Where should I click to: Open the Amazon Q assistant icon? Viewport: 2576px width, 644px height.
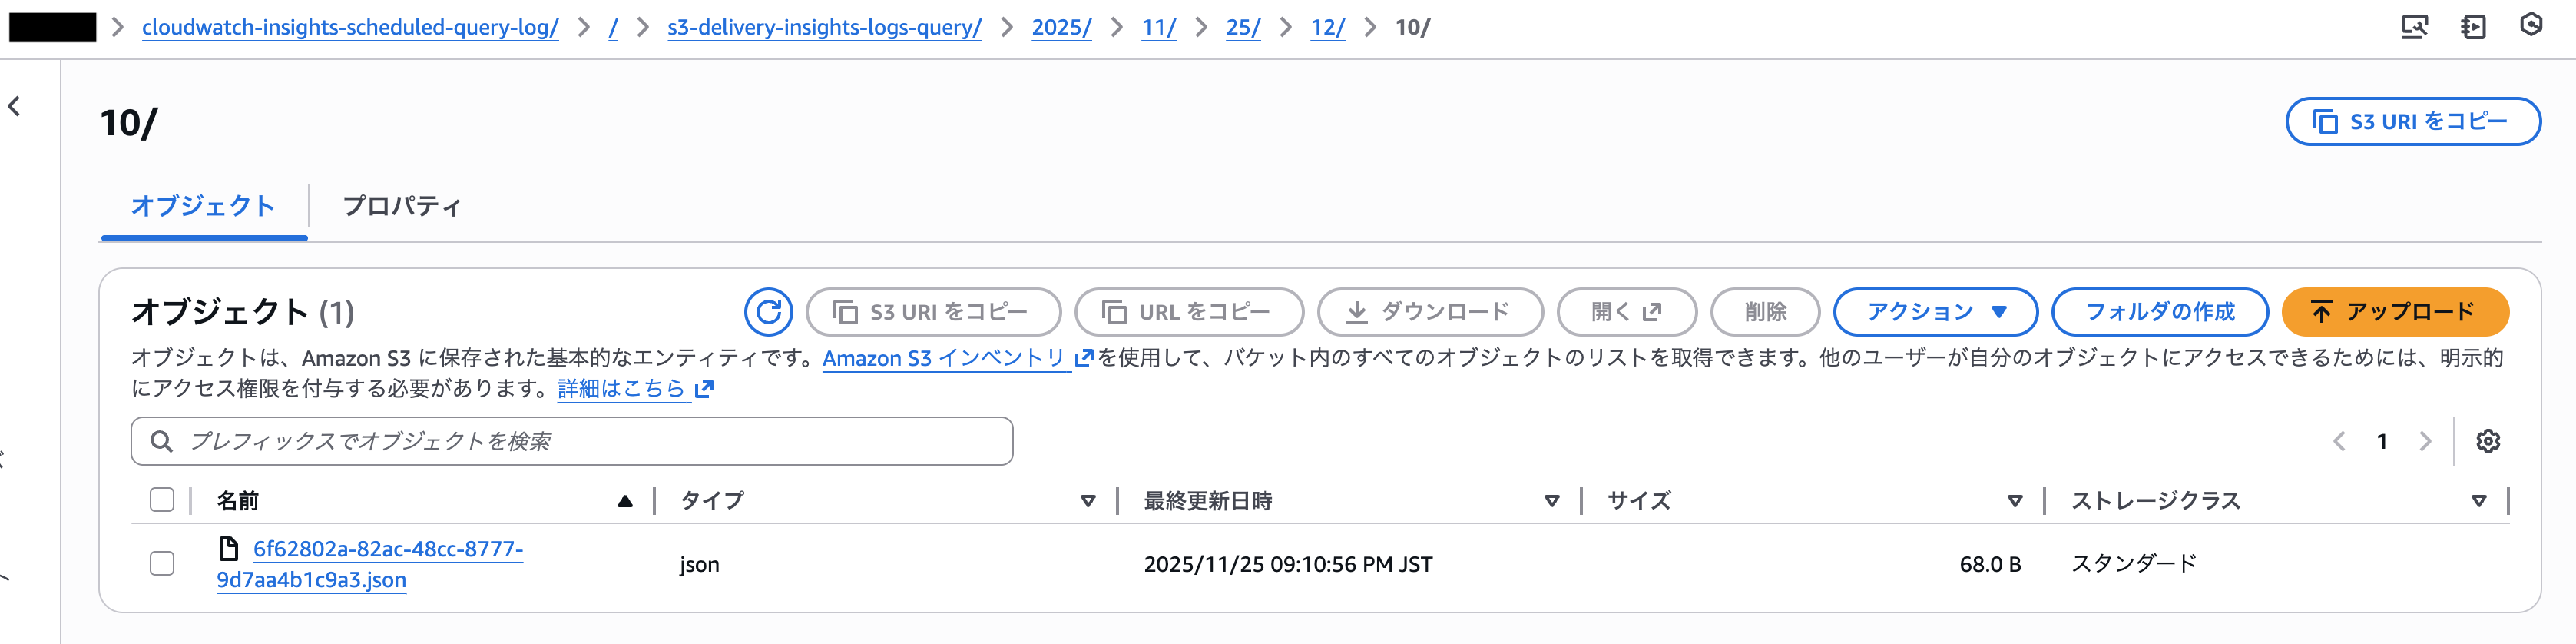point(2532,27)
